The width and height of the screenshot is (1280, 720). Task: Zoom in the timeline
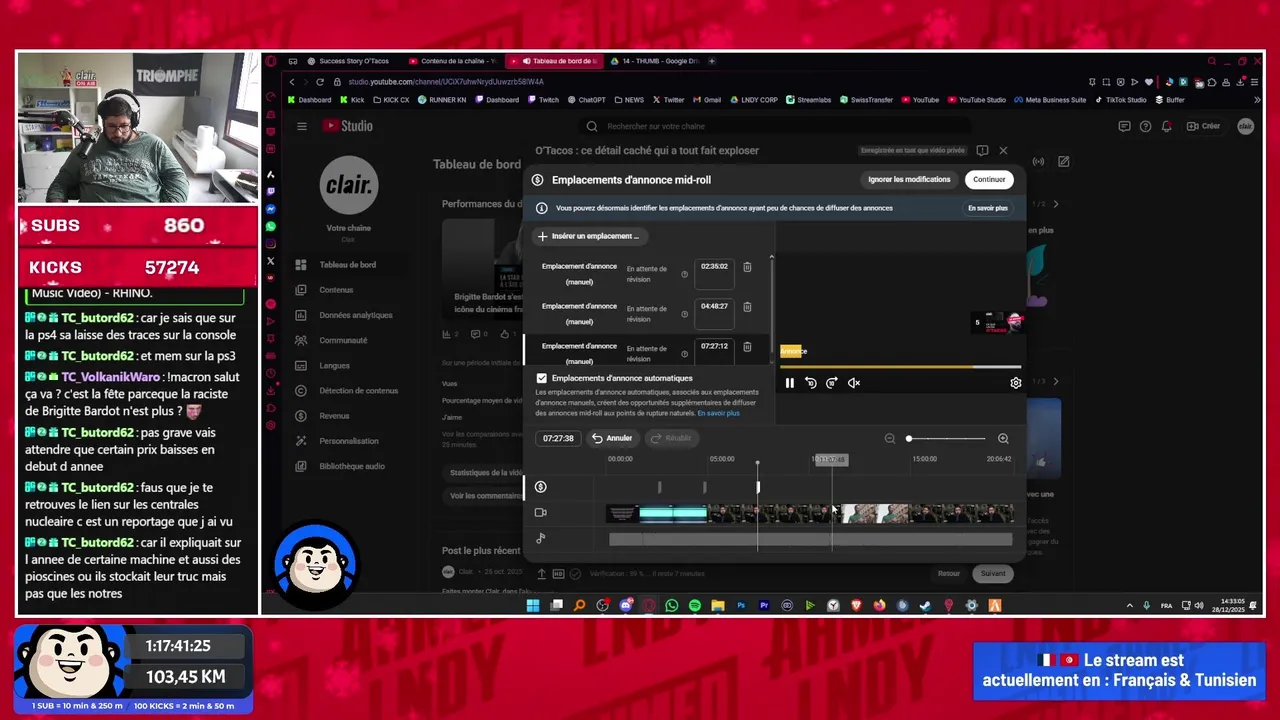[1003, 438]
